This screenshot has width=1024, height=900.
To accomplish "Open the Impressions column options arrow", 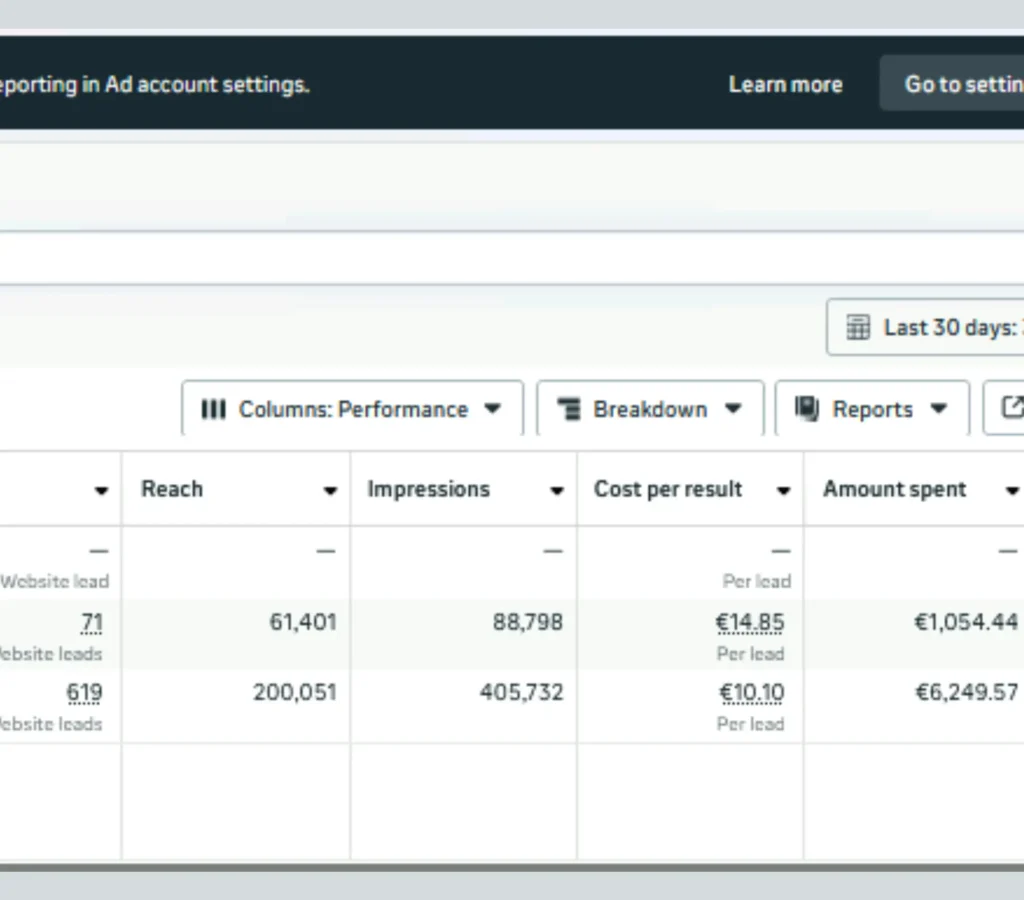I will [556, 491].
